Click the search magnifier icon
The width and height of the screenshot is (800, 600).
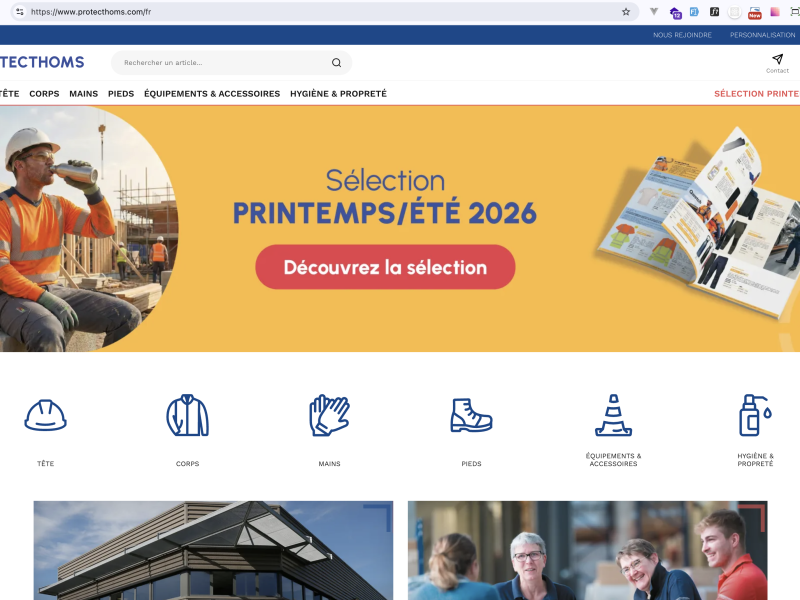pyautogui.click(x=336, y=62)
